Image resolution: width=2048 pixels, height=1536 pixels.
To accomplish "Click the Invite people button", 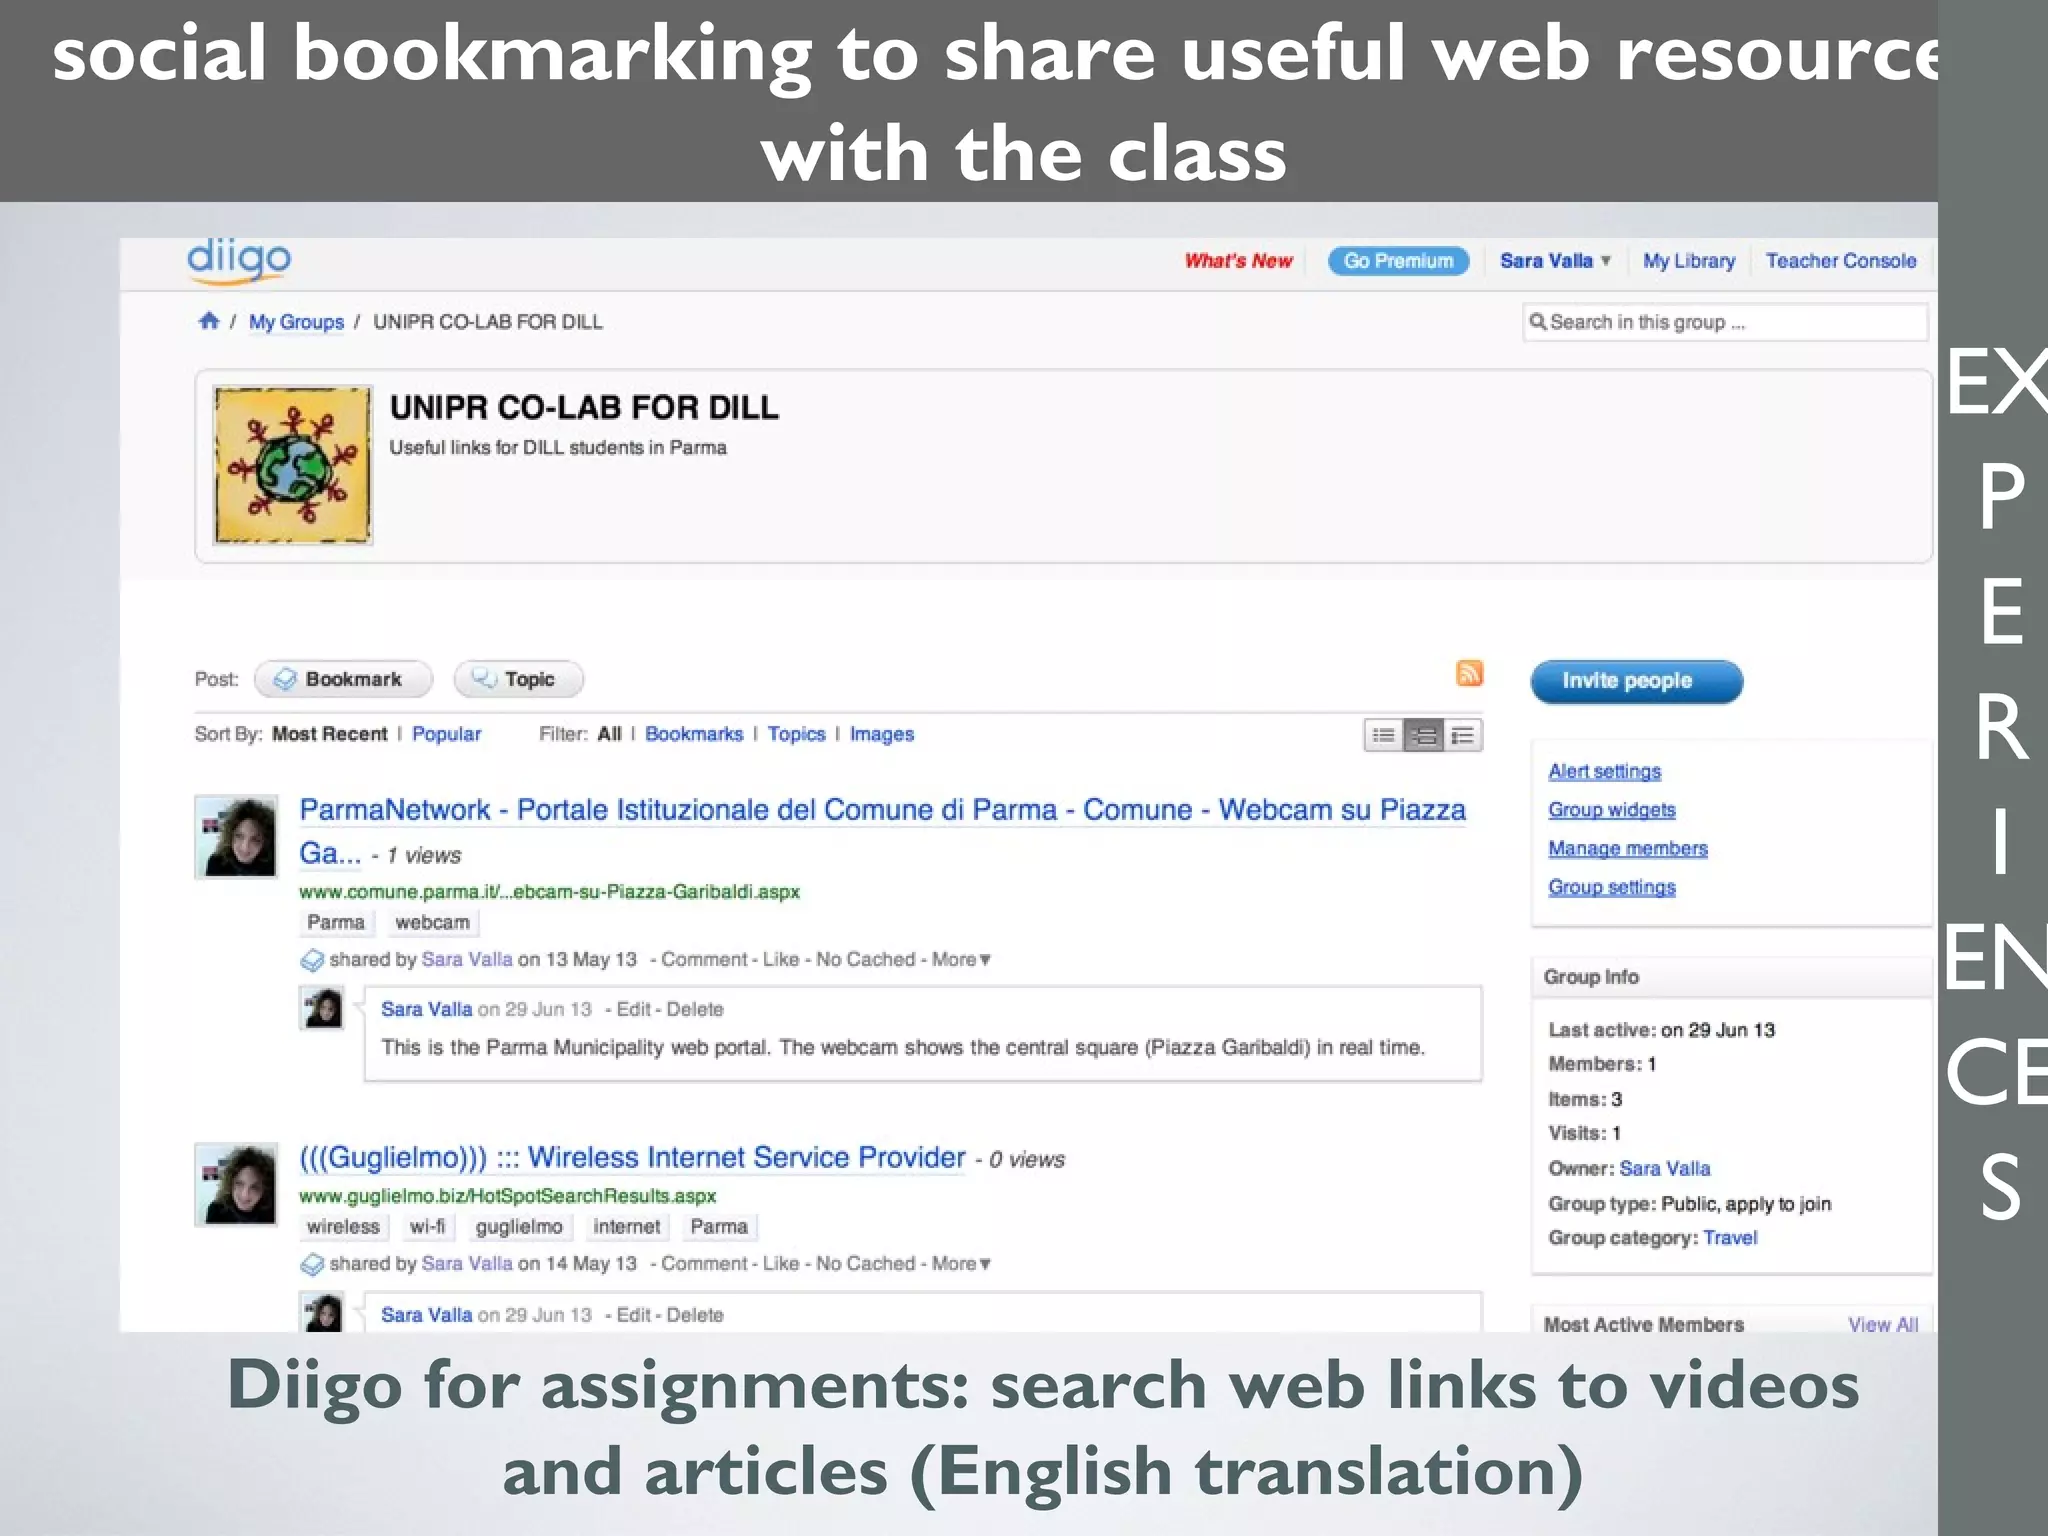I will pos(1636,681).
